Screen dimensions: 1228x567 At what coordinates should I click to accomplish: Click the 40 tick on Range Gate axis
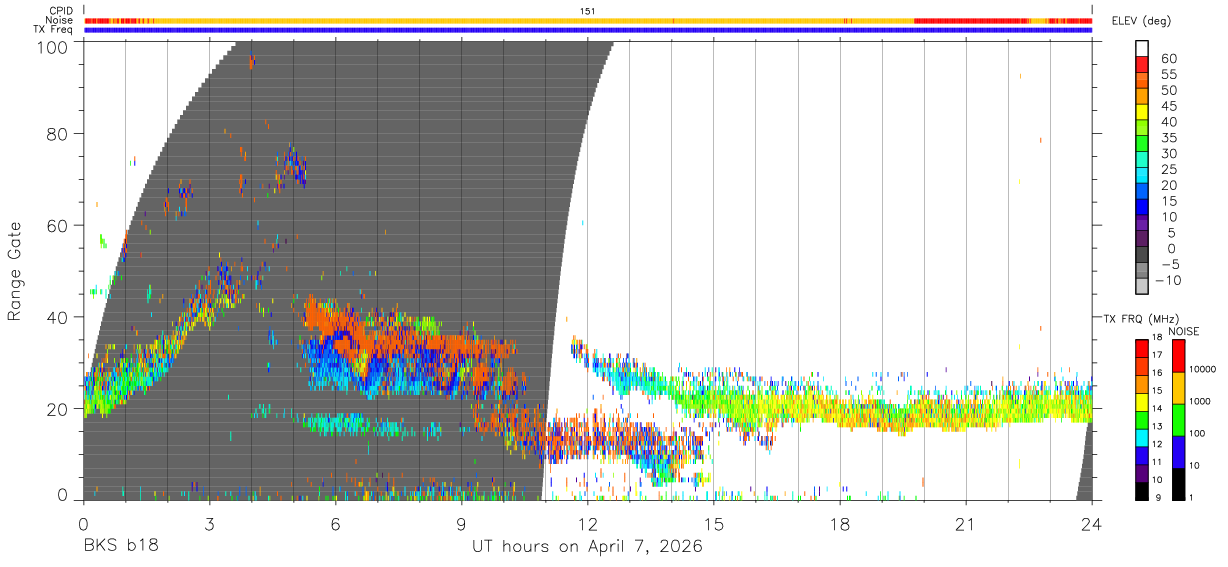tap(57, 317)
